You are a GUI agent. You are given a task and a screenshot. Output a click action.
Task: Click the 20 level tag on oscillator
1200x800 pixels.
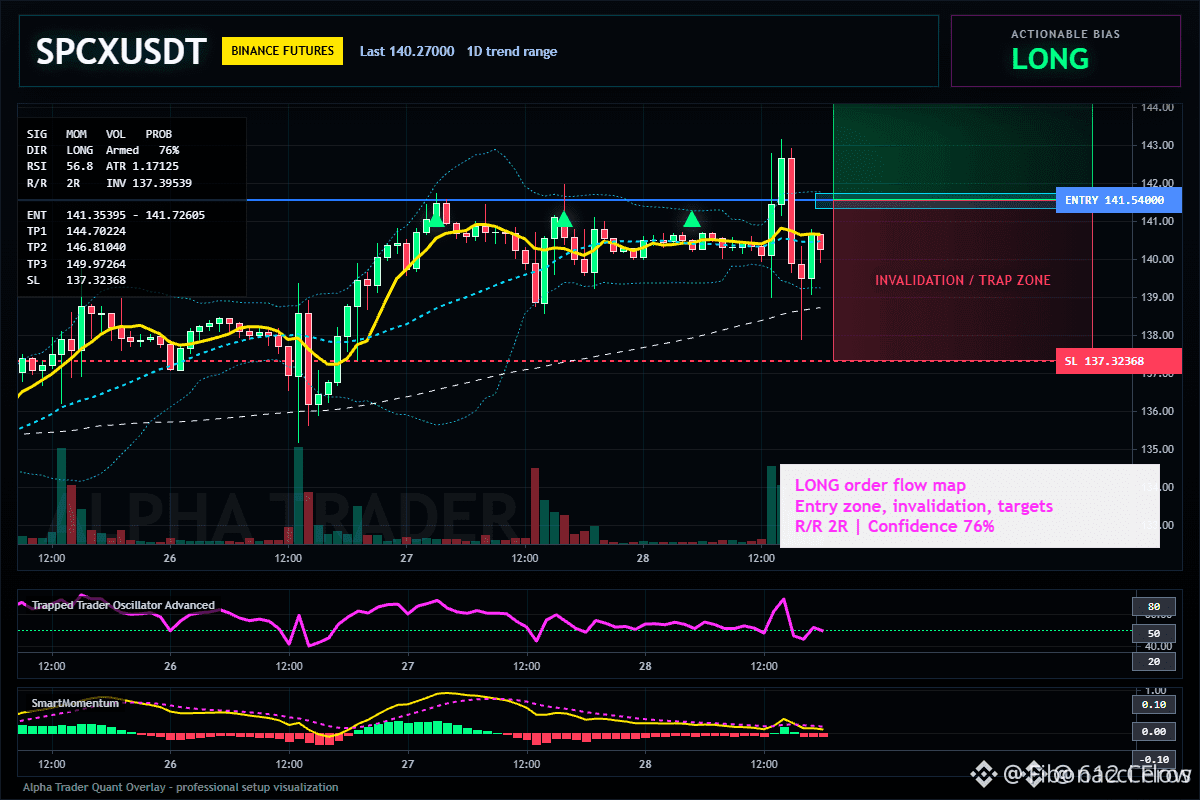(x=1153, y=662)
